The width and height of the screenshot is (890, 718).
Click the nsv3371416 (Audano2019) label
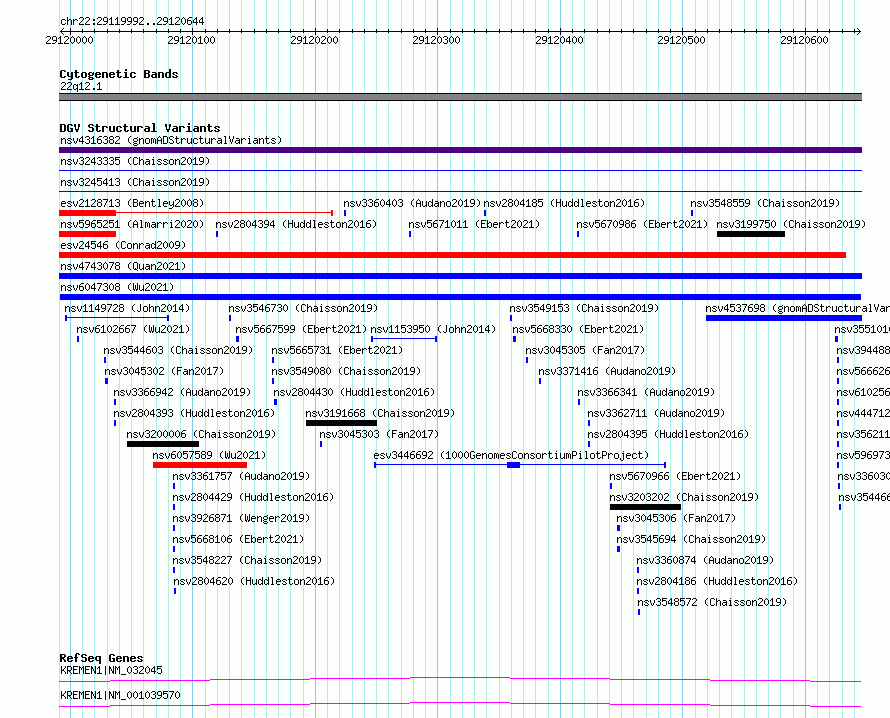tap(607, 371)
